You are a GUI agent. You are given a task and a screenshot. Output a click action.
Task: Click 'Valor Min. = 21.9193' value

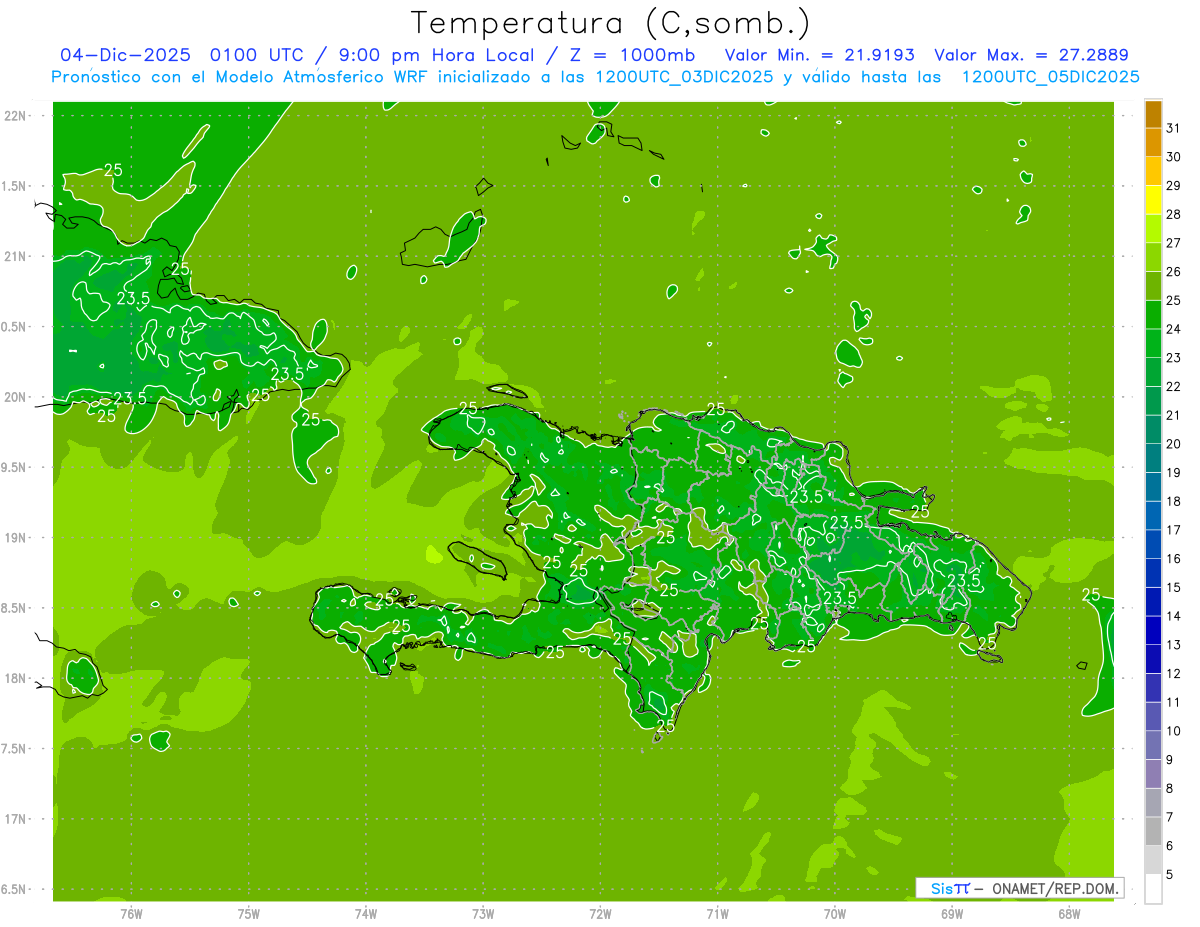[x=819, y=55]
